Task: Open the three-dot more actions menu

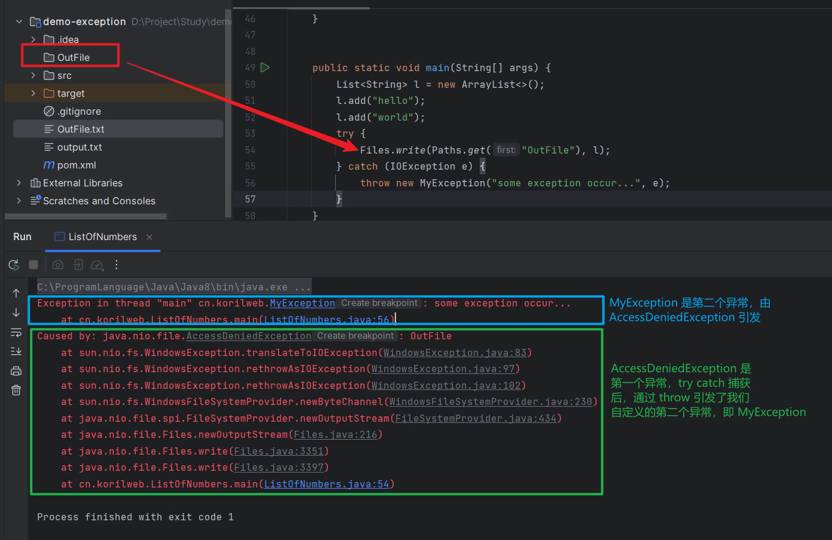Action: (x=116, y=265)
